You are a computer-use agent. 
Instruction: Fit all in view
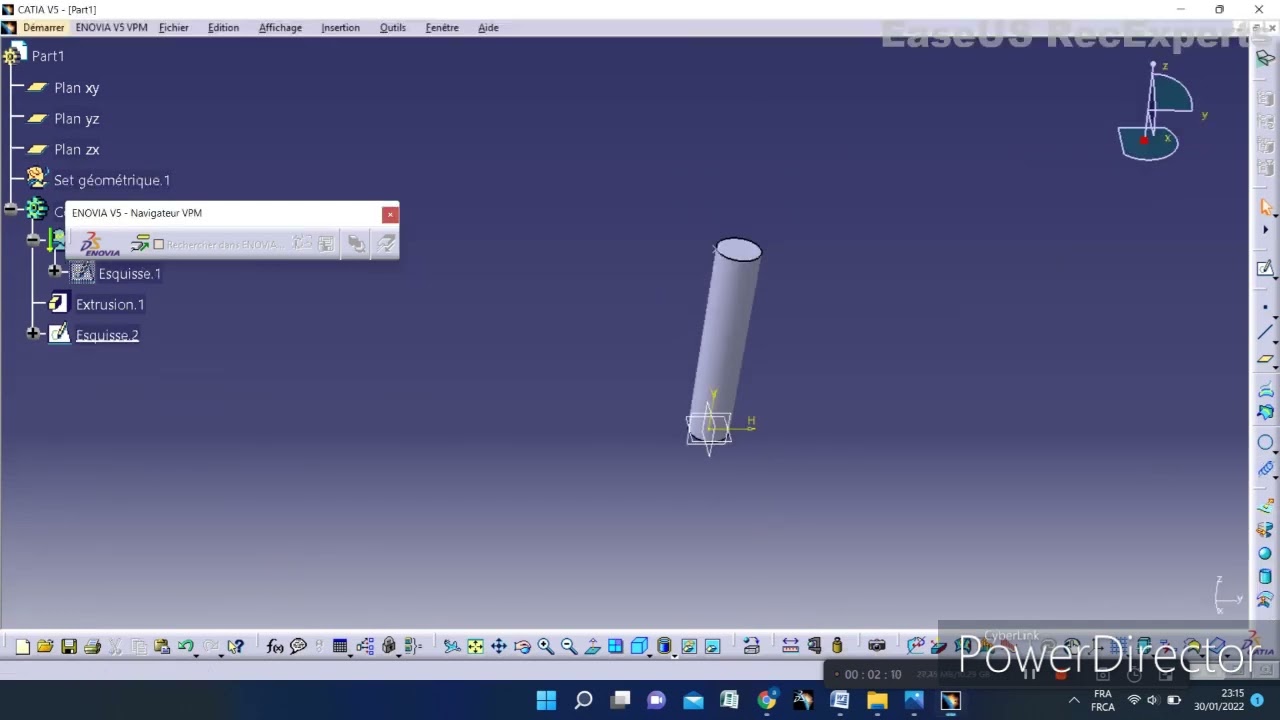point(475,647)
